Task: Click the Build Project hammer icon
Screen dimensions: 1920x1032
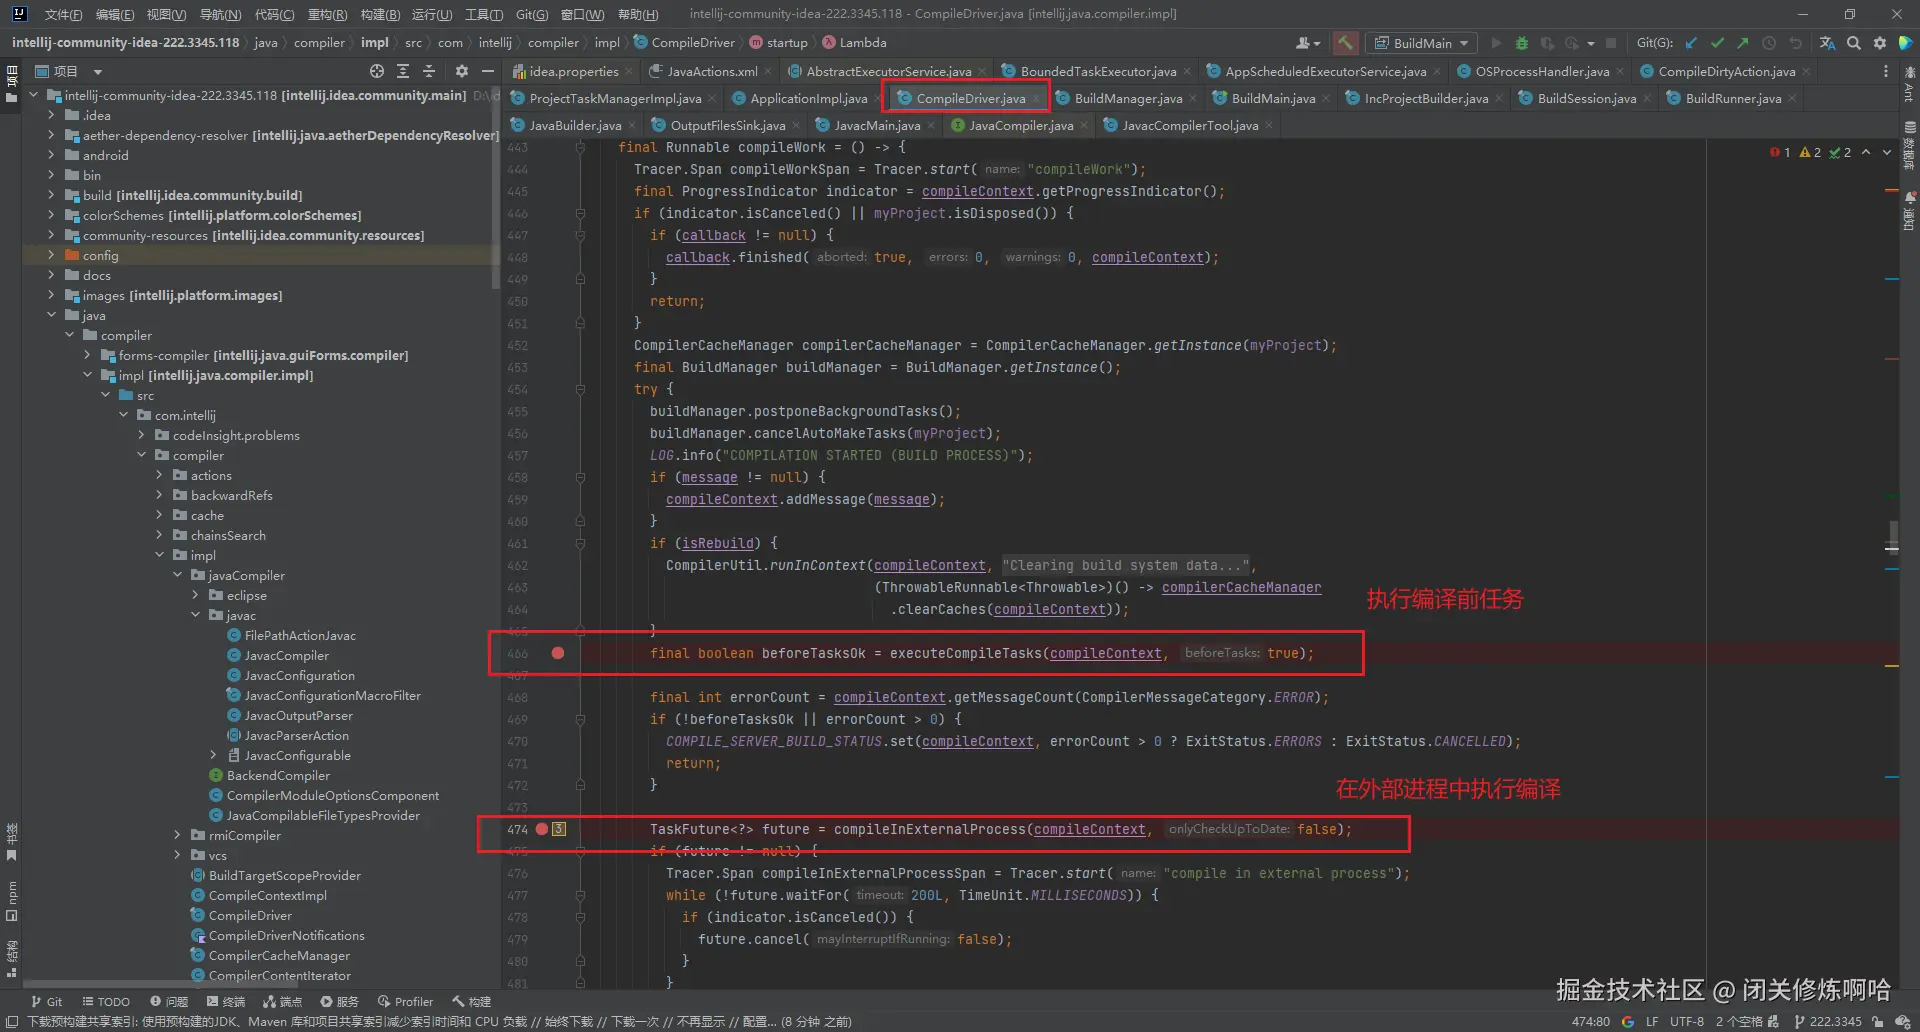Action: click(x=1346, y=43)
